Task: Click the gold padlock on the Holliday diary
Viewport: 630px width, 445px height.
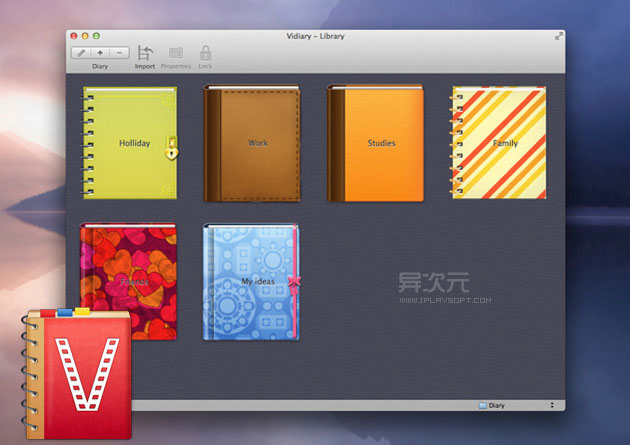Action: pyautogui.click(x=172, y=150)
